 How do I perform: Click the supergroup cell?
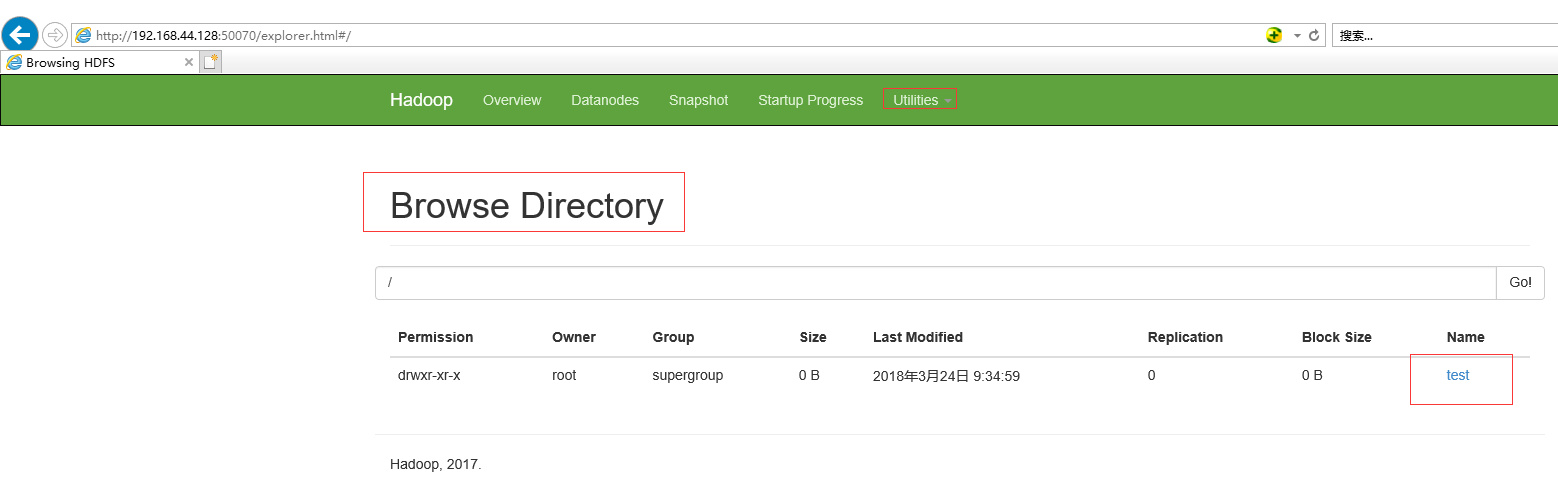pos(688,375)
